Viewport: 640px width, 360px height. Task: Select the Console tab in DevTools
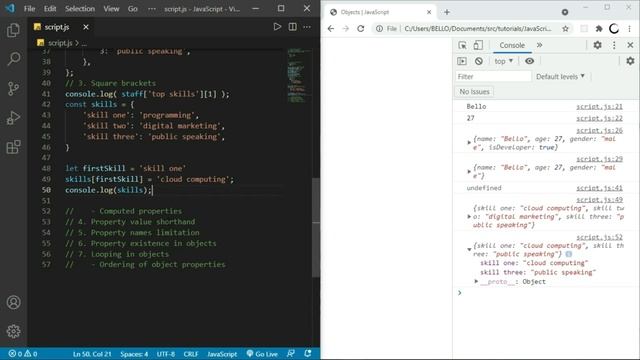tap(512, 45)
